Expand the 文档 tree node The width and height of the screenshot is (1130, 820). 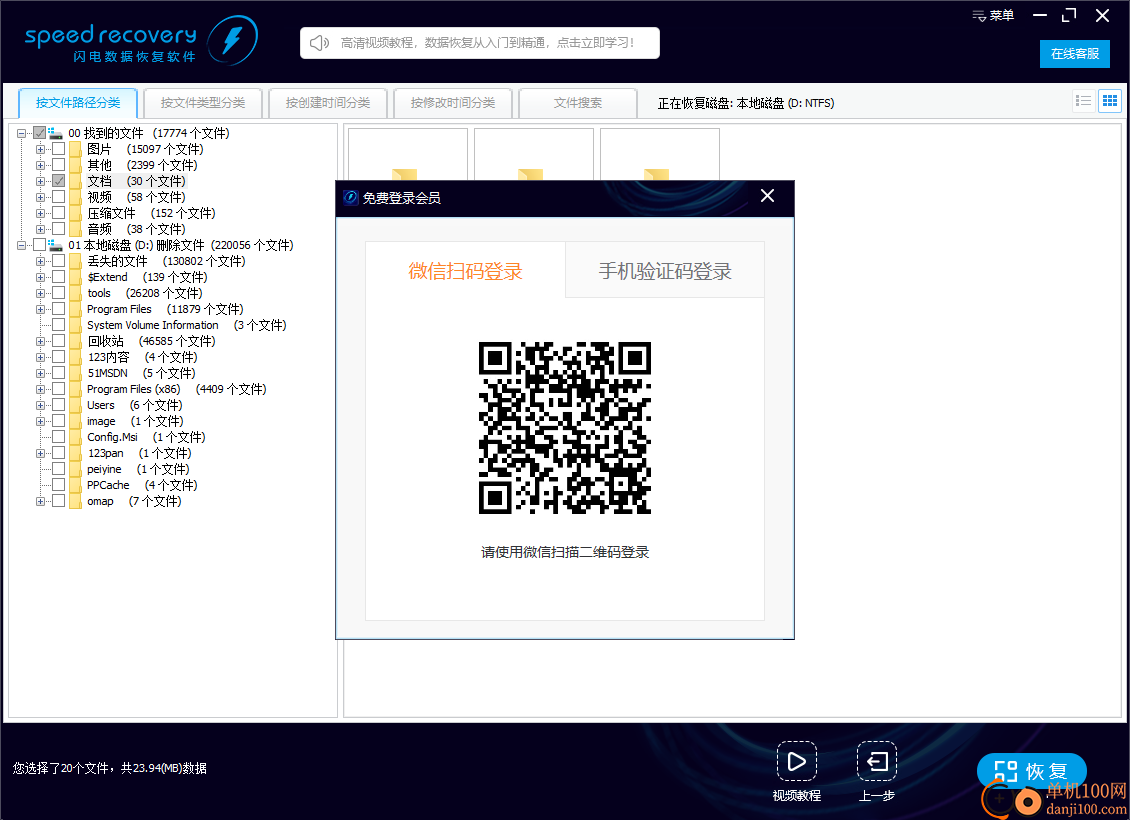point(40,181)
